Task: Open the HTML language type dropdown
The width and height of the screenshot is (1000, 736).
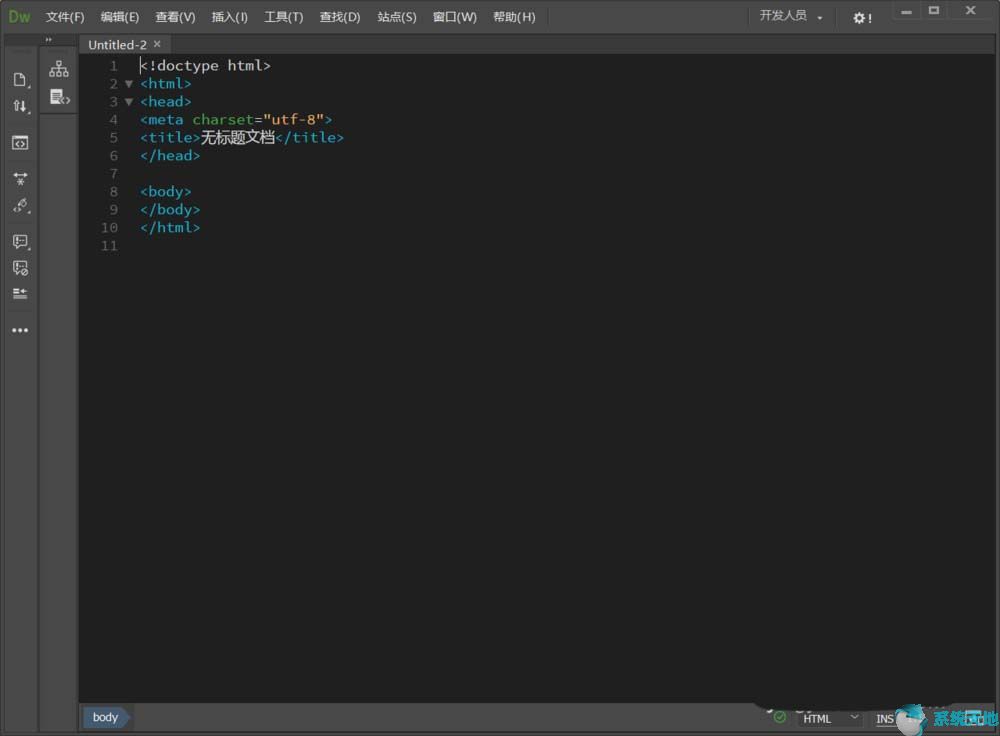Action: coord(830,718)
